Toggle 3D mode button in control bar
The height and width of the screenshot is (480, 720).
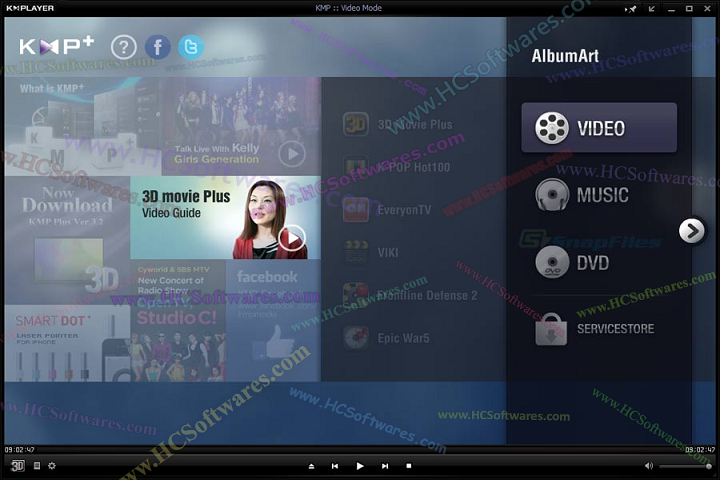pos(17,466)
